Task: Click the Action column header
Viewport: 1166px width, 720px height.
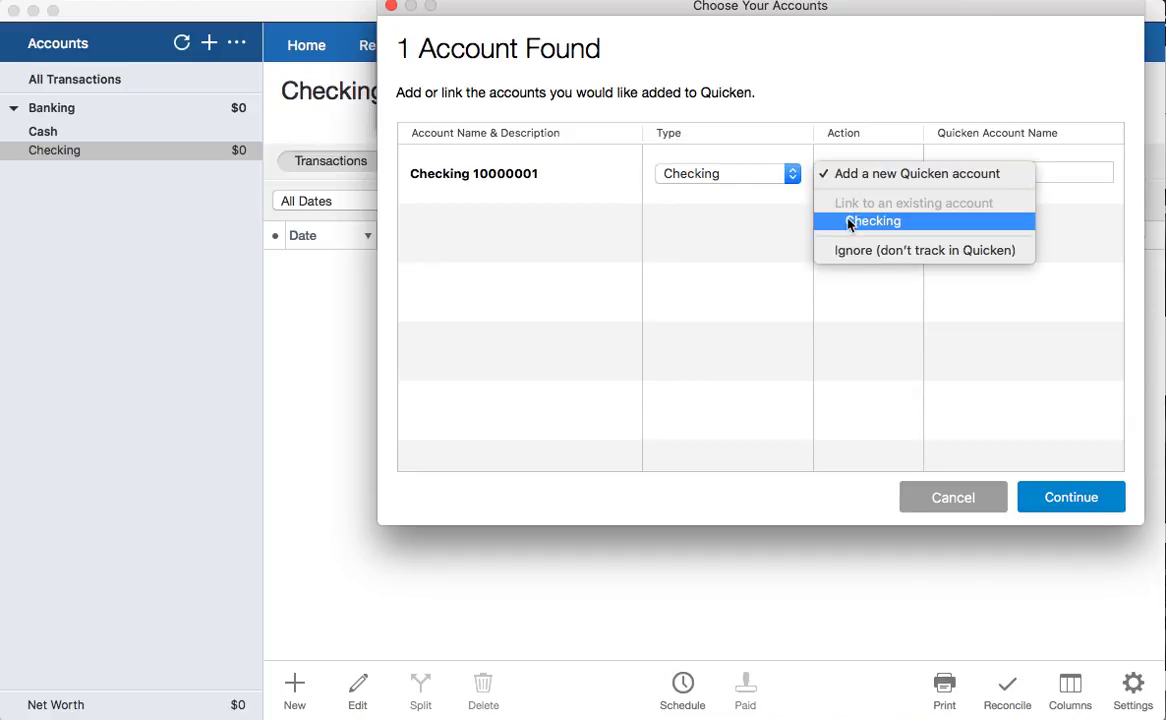Action: (843, 133)
